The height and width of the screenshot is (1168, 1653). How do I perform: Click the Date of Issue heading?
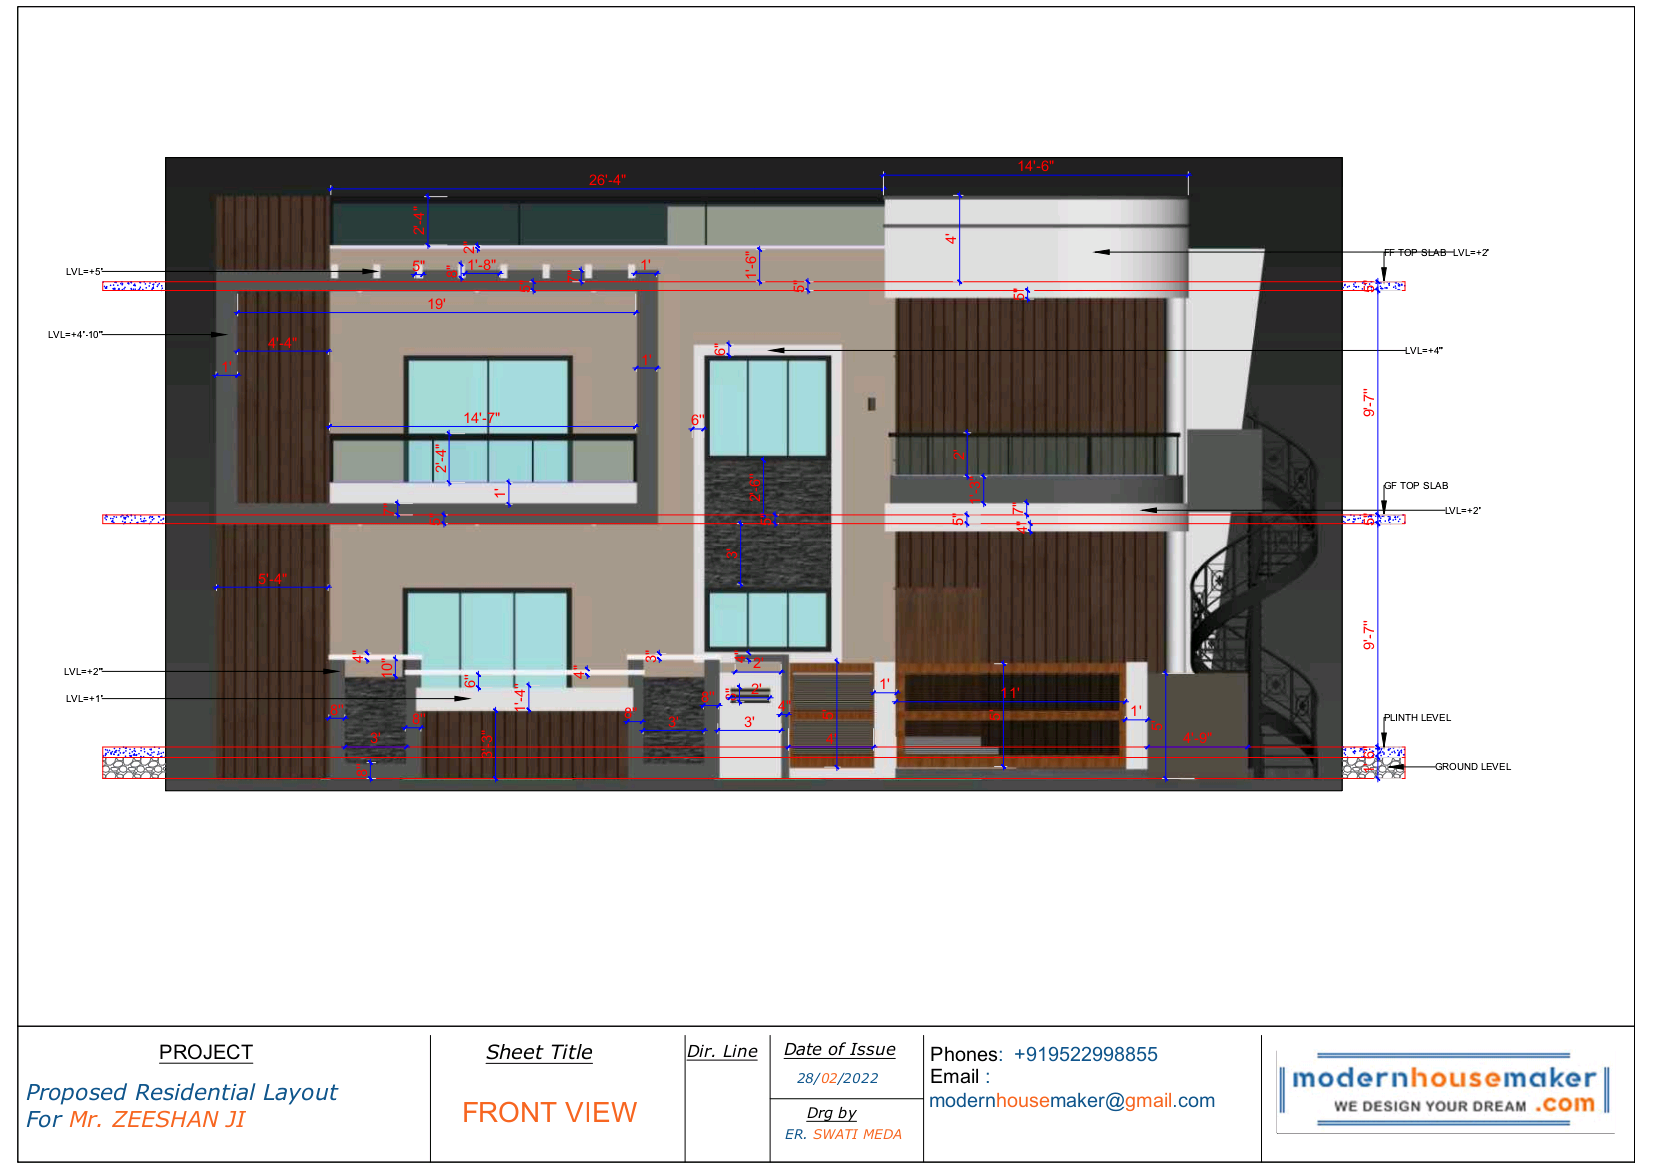[839, 1049]
